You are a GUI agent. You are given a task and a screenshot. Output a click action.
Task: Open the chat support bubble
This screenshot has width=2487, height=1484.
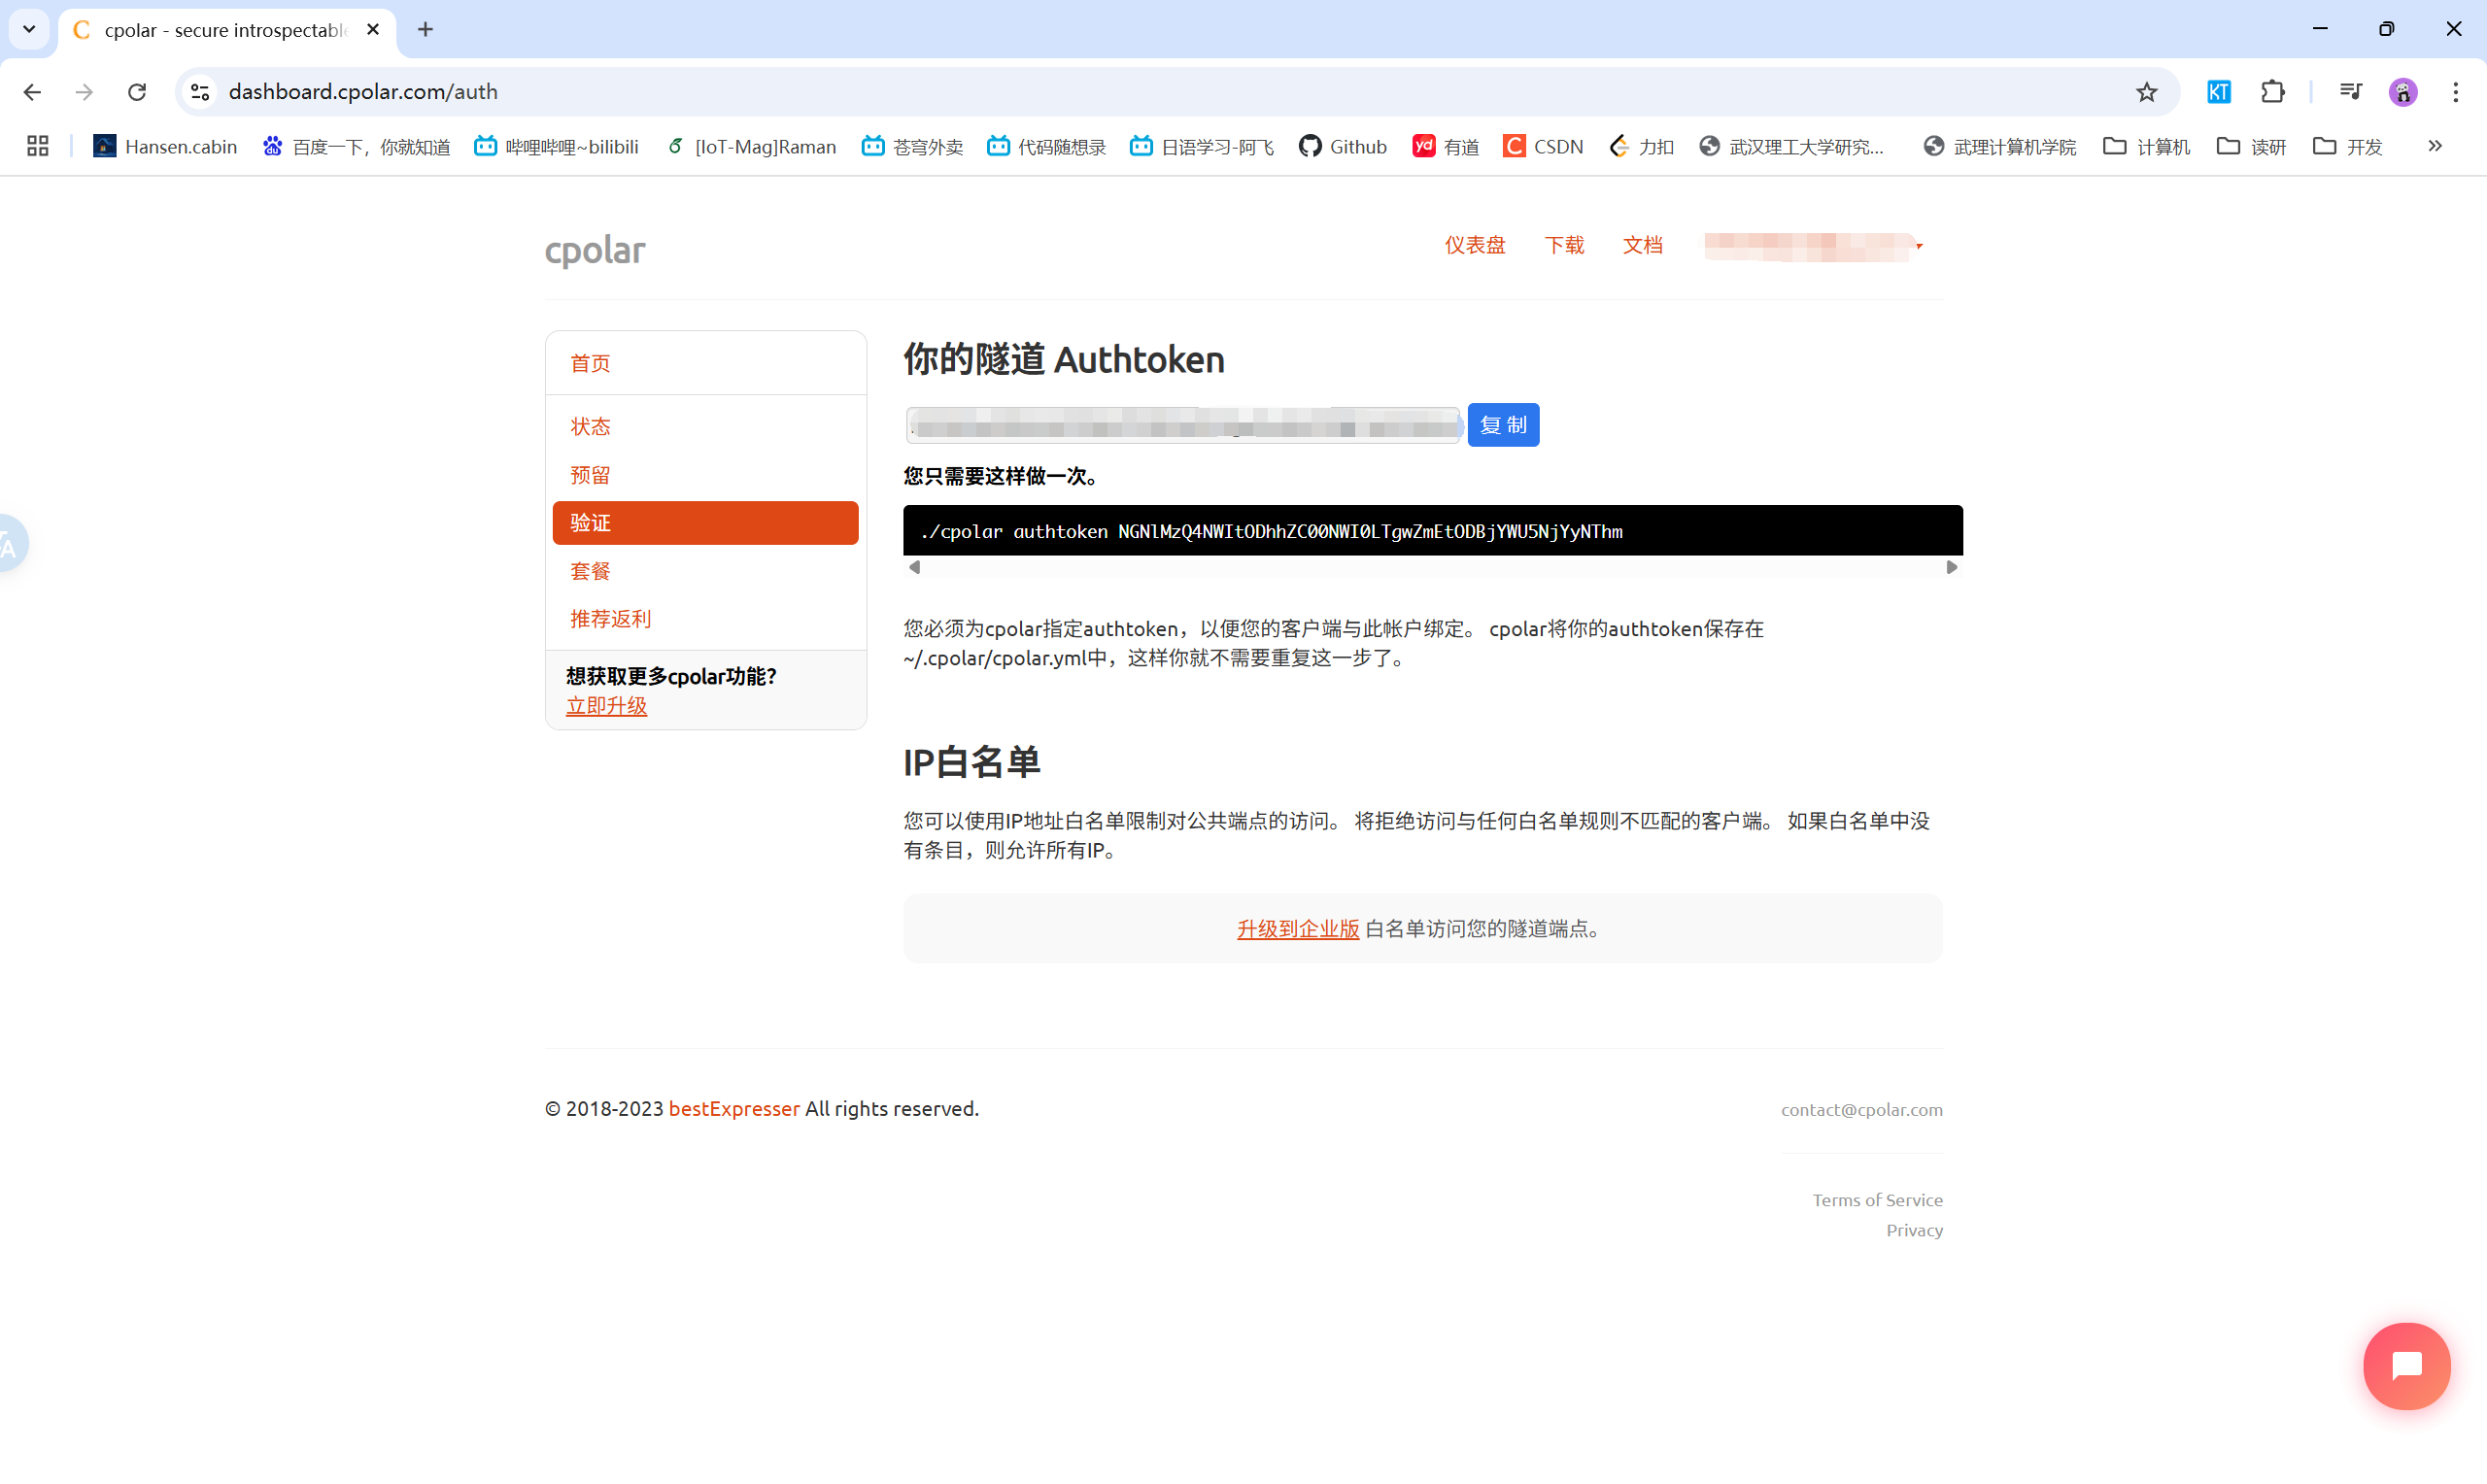(x=2406, y=1366)
